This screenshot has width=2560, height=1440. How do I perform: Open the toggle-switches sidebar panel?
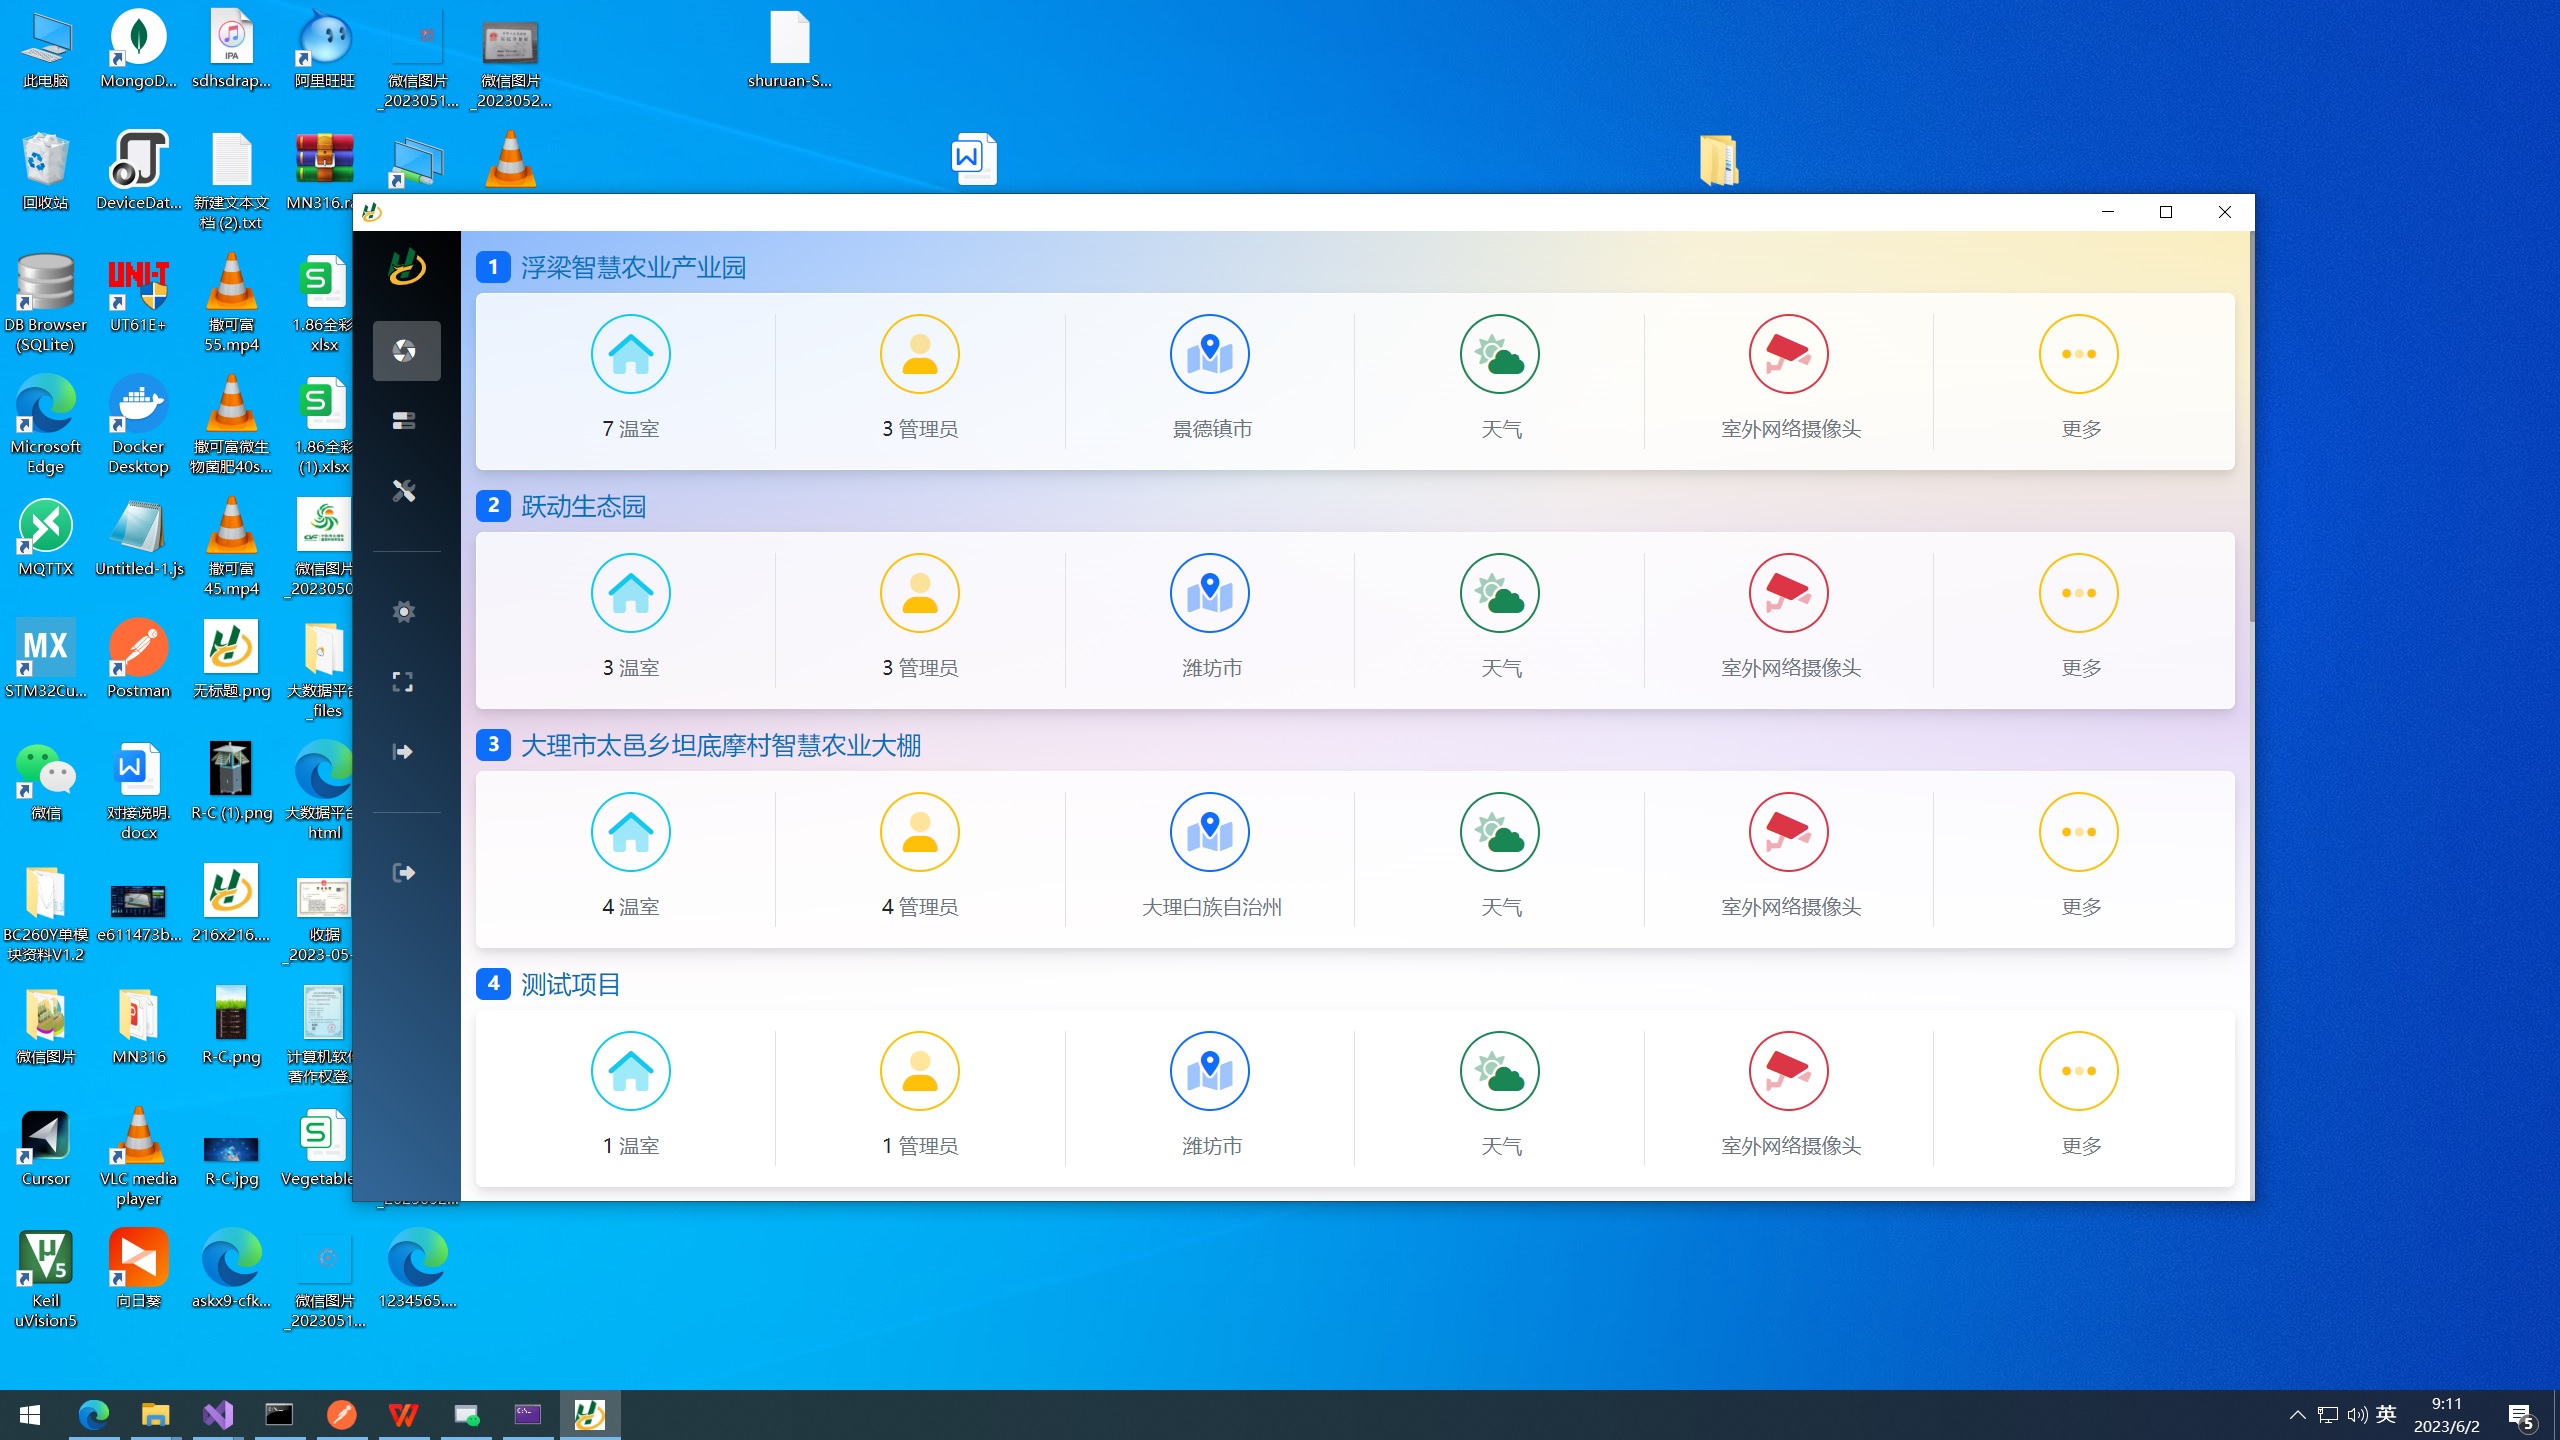[x=405, y=421]
